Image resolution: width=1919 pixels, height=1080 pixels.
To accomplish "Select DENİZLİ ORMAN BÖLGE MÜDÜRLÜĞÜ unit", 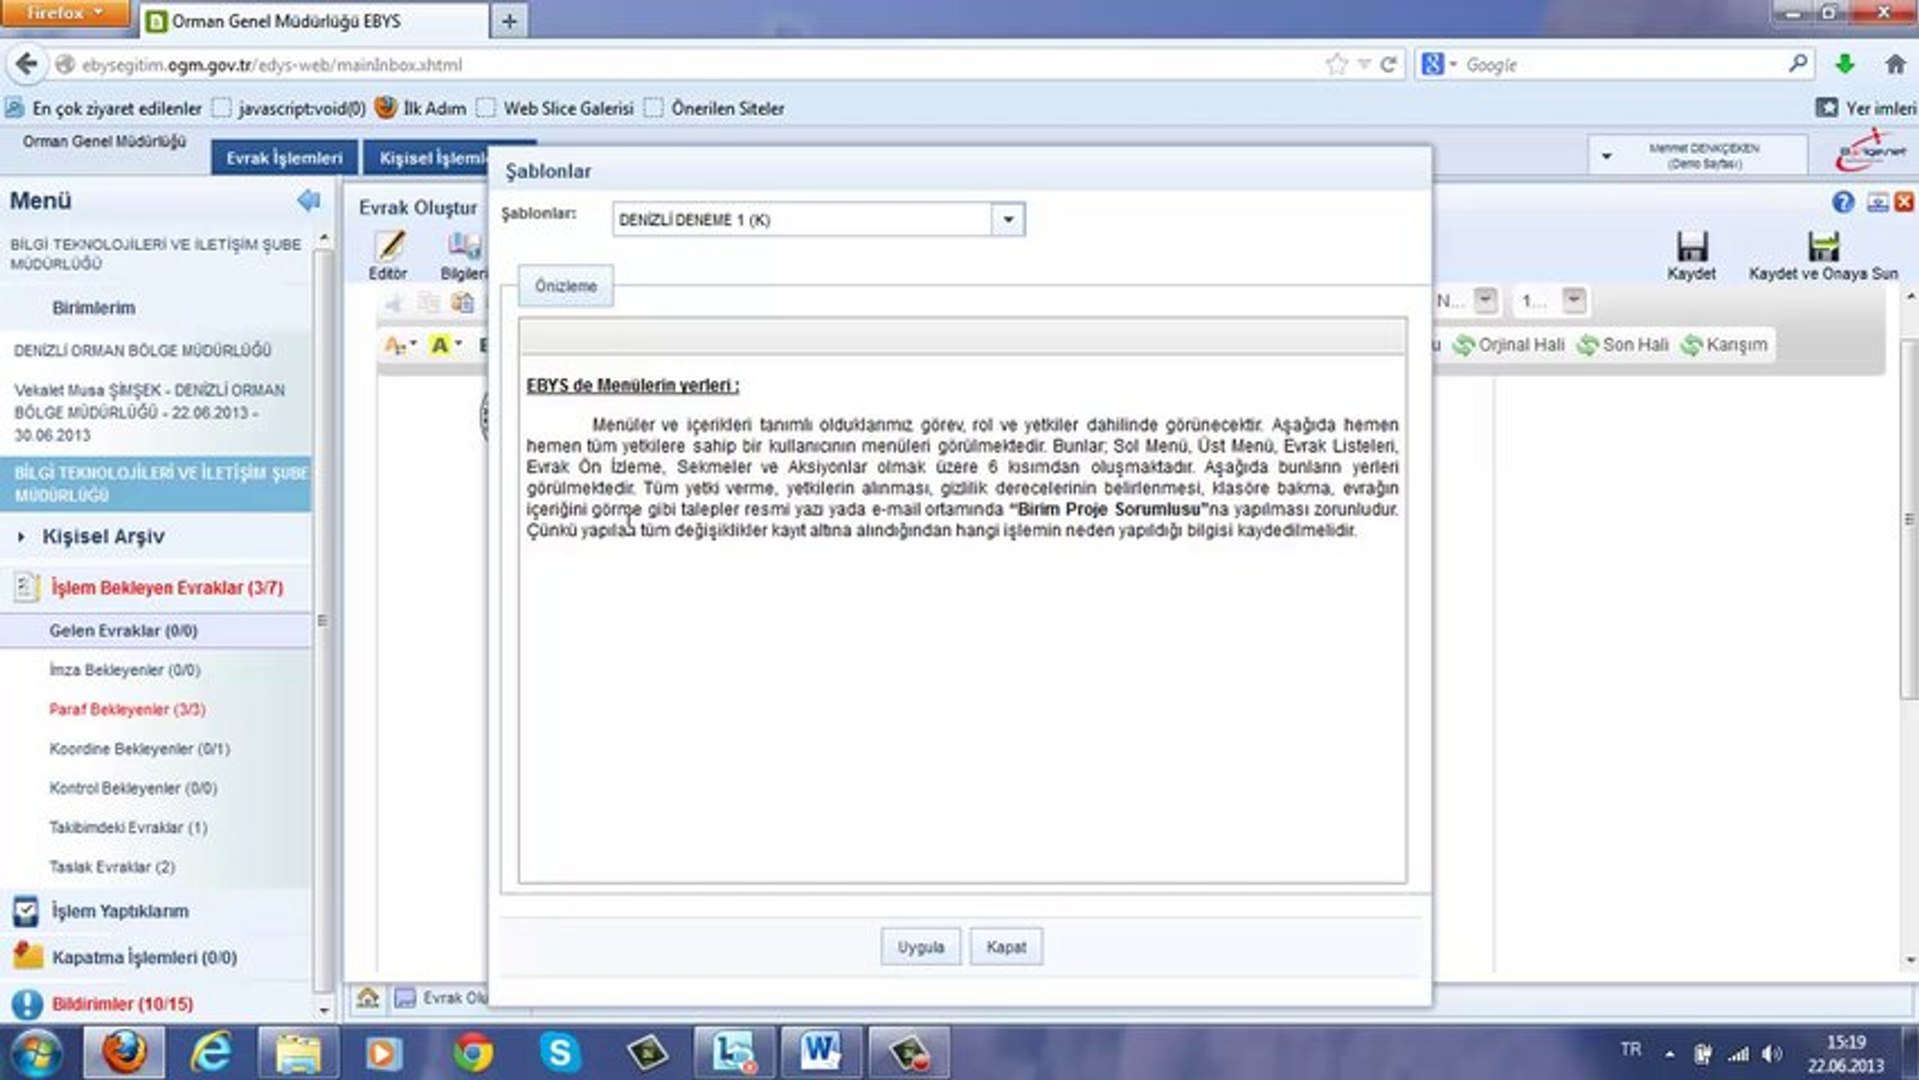I will pos(142,351).
